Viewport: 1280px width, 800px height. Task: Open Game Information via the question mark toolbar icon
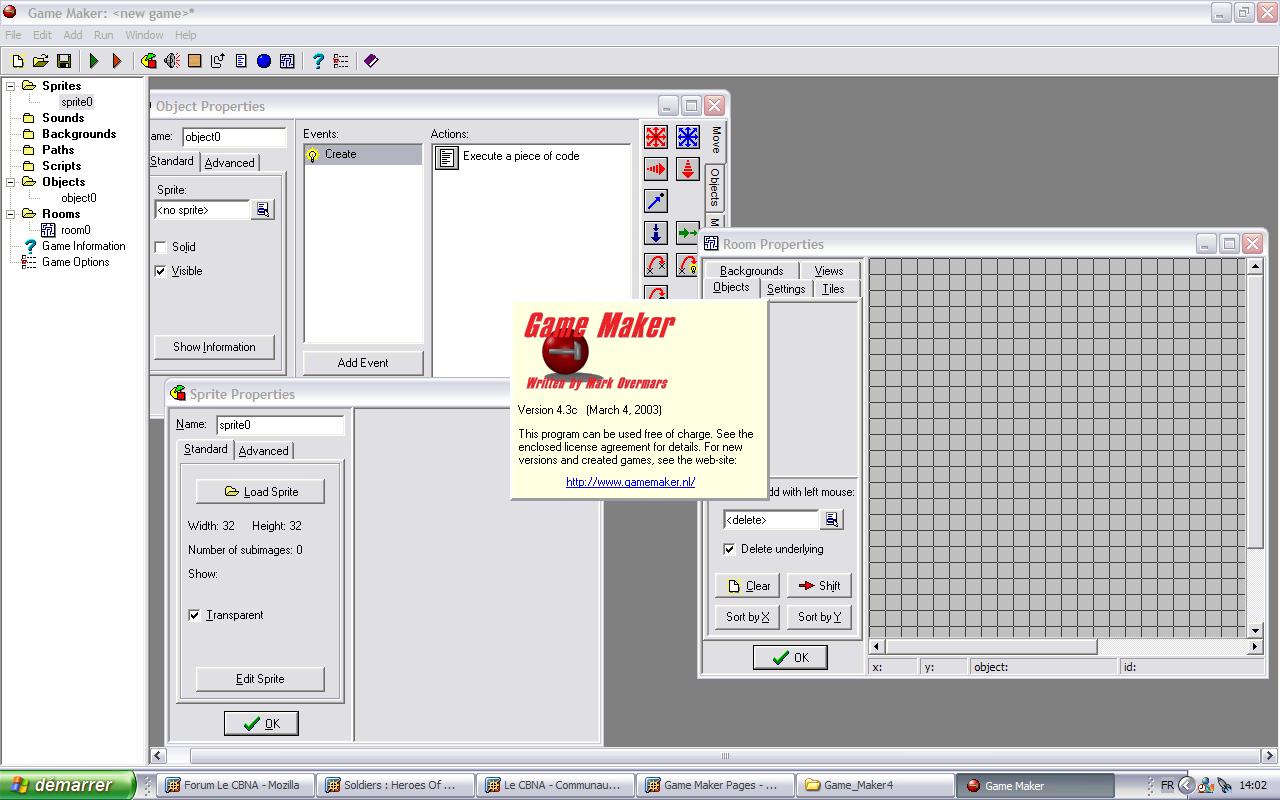point(318,61)
